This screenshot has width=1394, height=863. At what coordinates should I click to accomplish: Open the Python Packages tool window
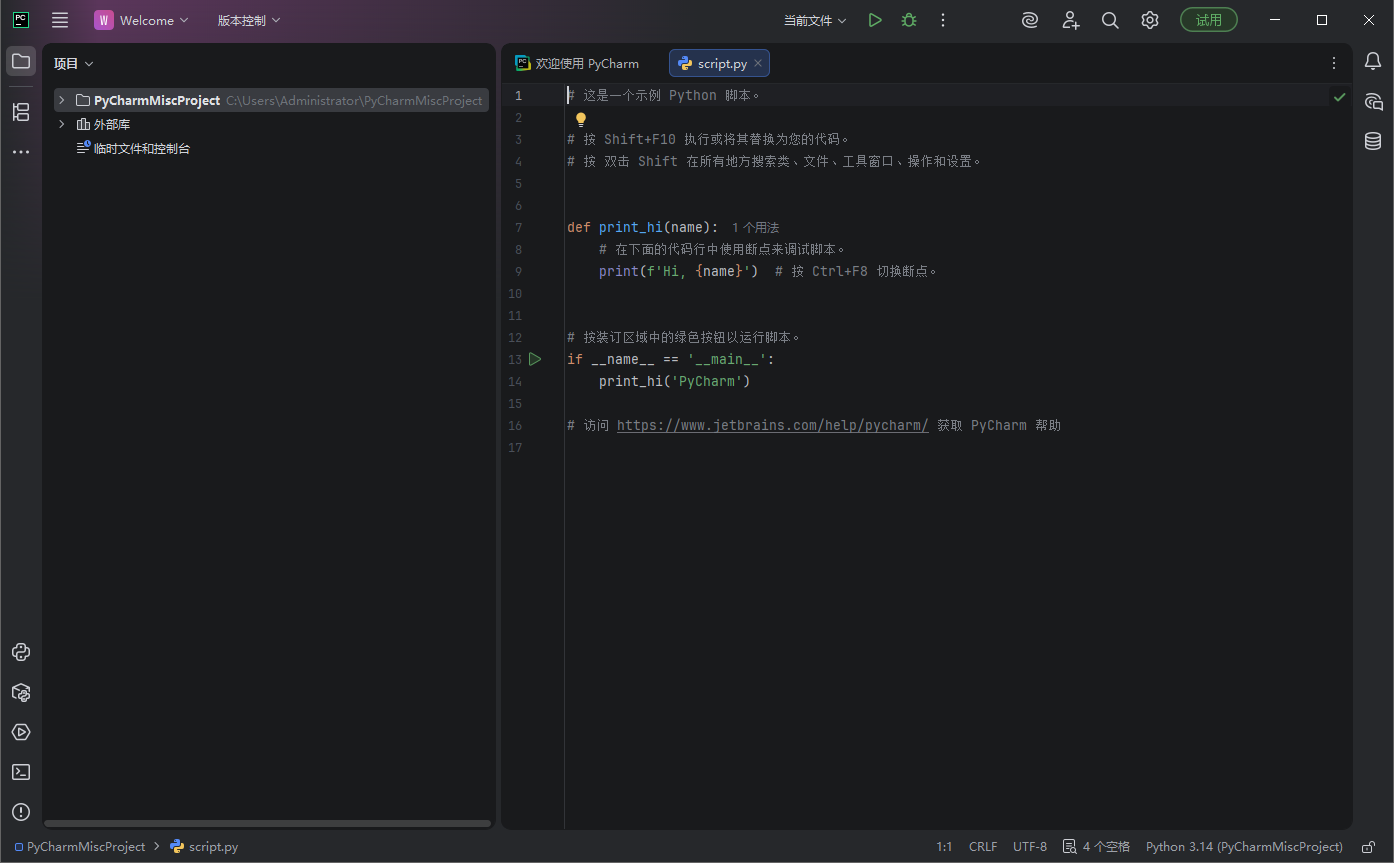(21, 692)
